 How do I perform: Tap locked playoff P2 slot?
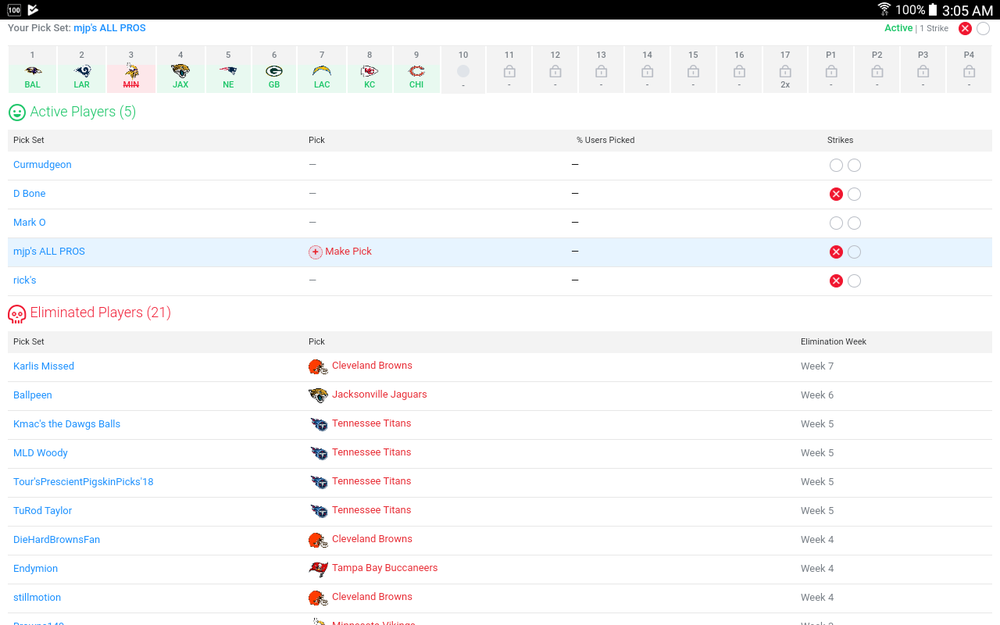877,70
